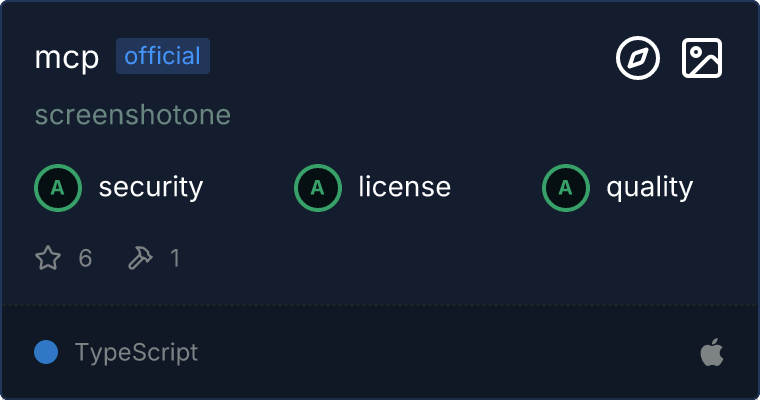Click the security grade A badge
Image resolution: width=760 pixels, height=400 pixels.
tap(58, 187)
